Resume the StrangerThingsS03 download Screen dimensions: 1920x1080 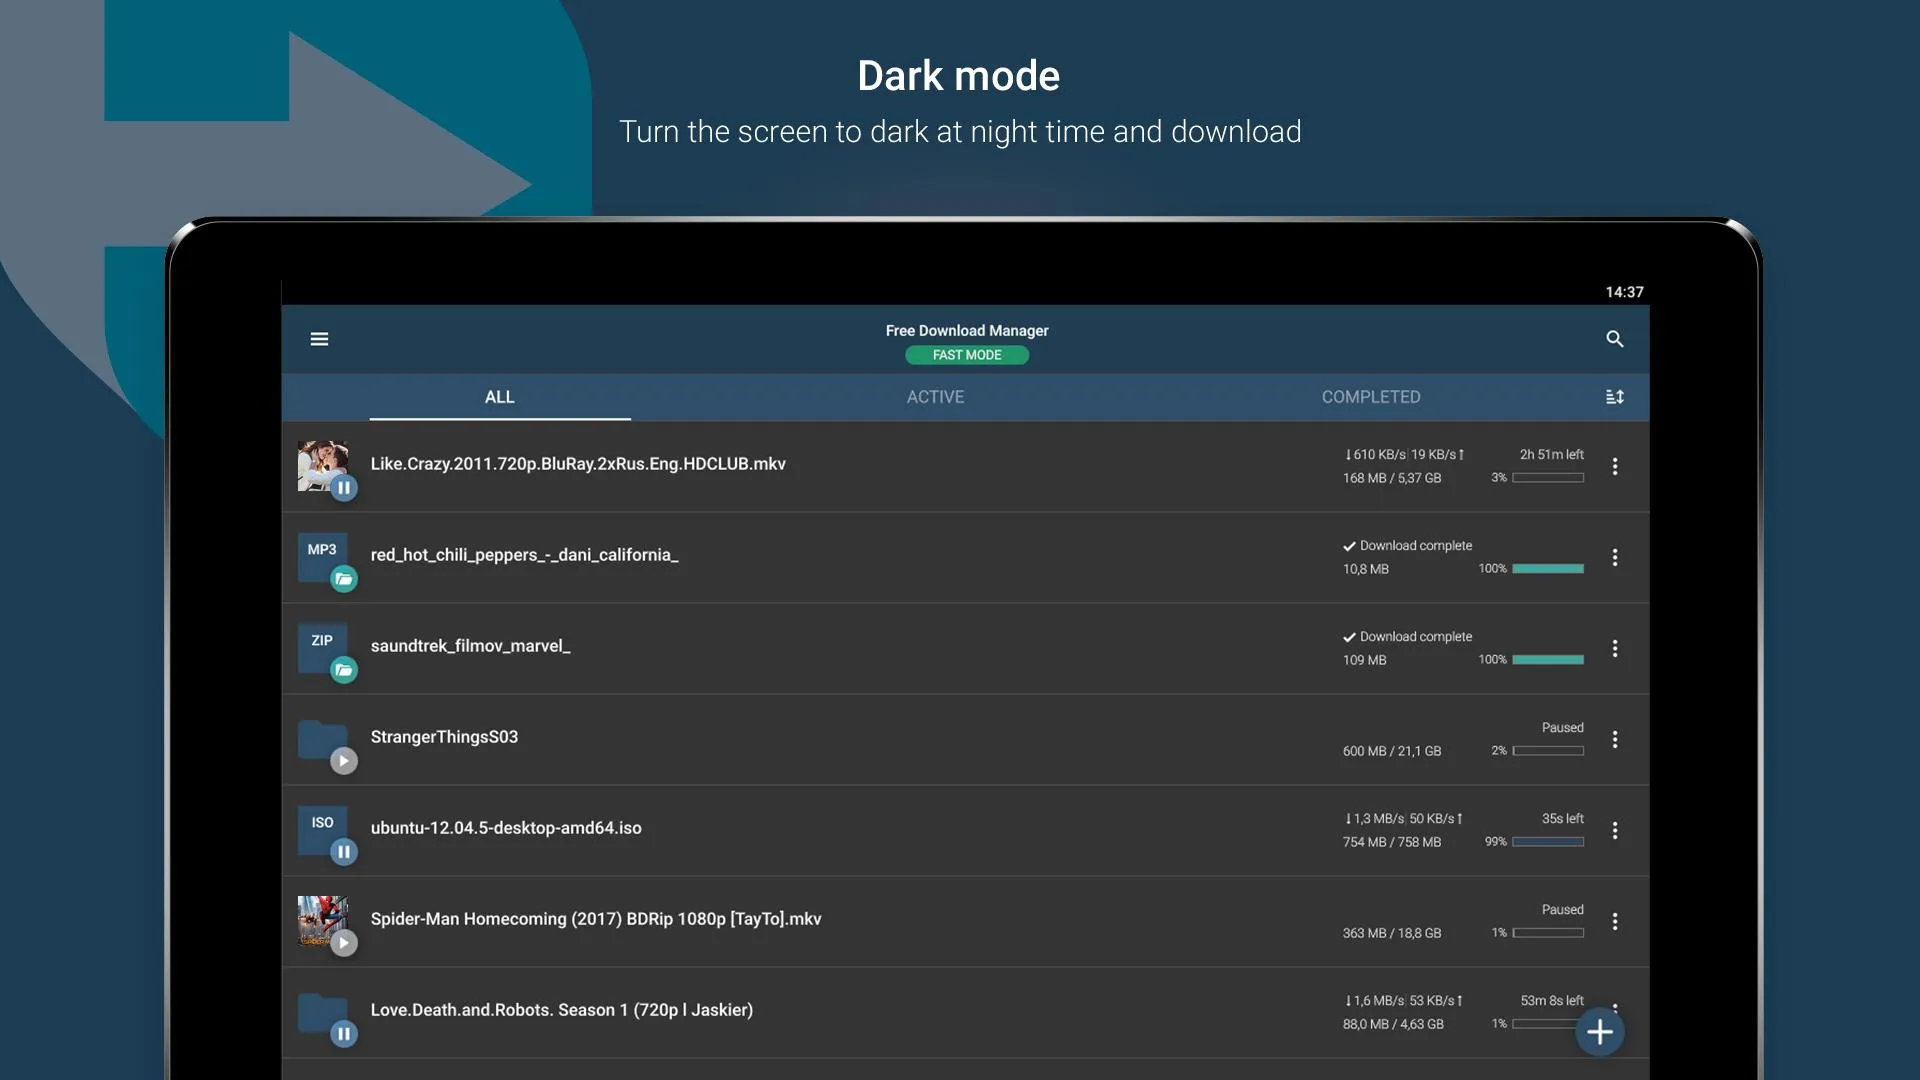[345, 761]
